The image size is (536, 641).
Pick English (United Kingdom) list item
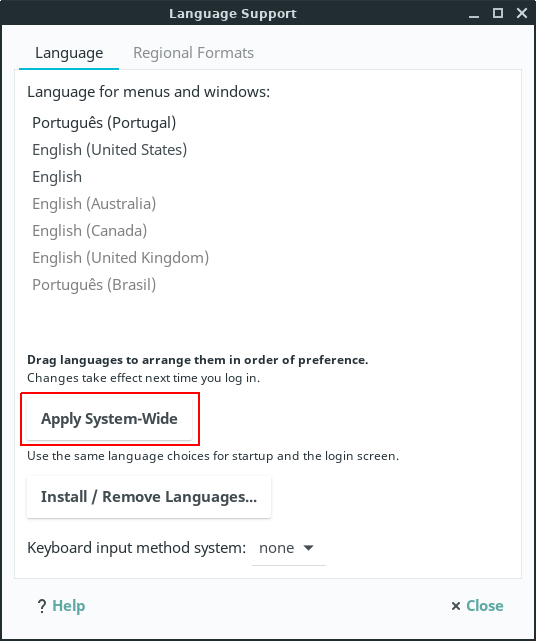pos(121,258)
